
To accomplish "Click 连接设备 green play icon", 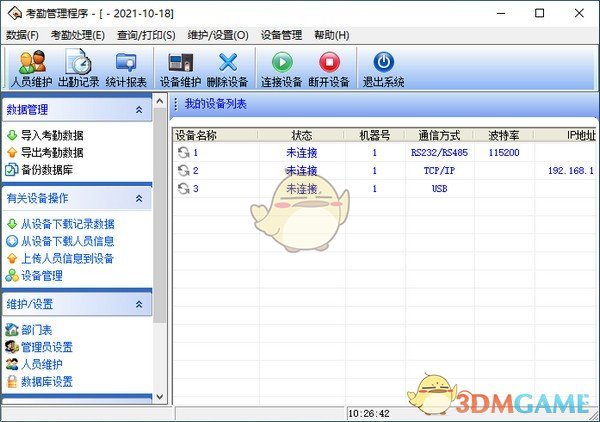I will 282,62.
